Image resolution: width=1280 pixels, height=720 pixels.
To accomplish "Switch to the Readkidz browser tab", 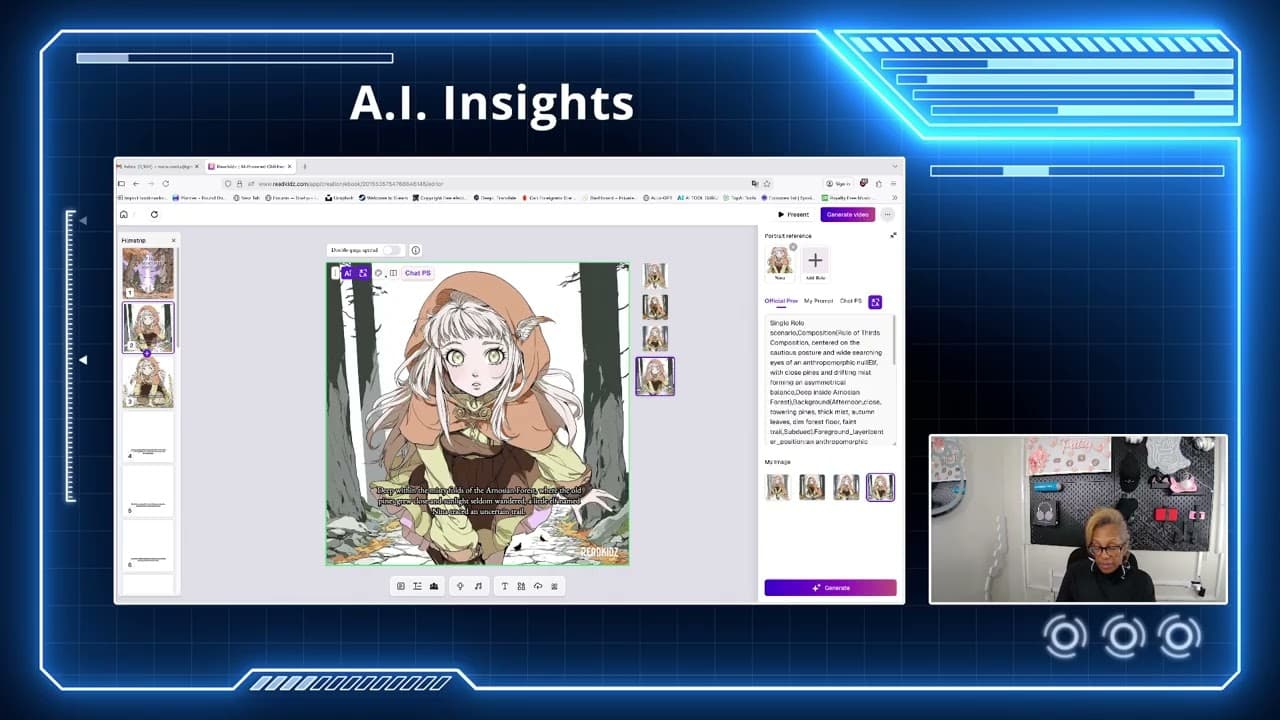I will coord(250,166).
